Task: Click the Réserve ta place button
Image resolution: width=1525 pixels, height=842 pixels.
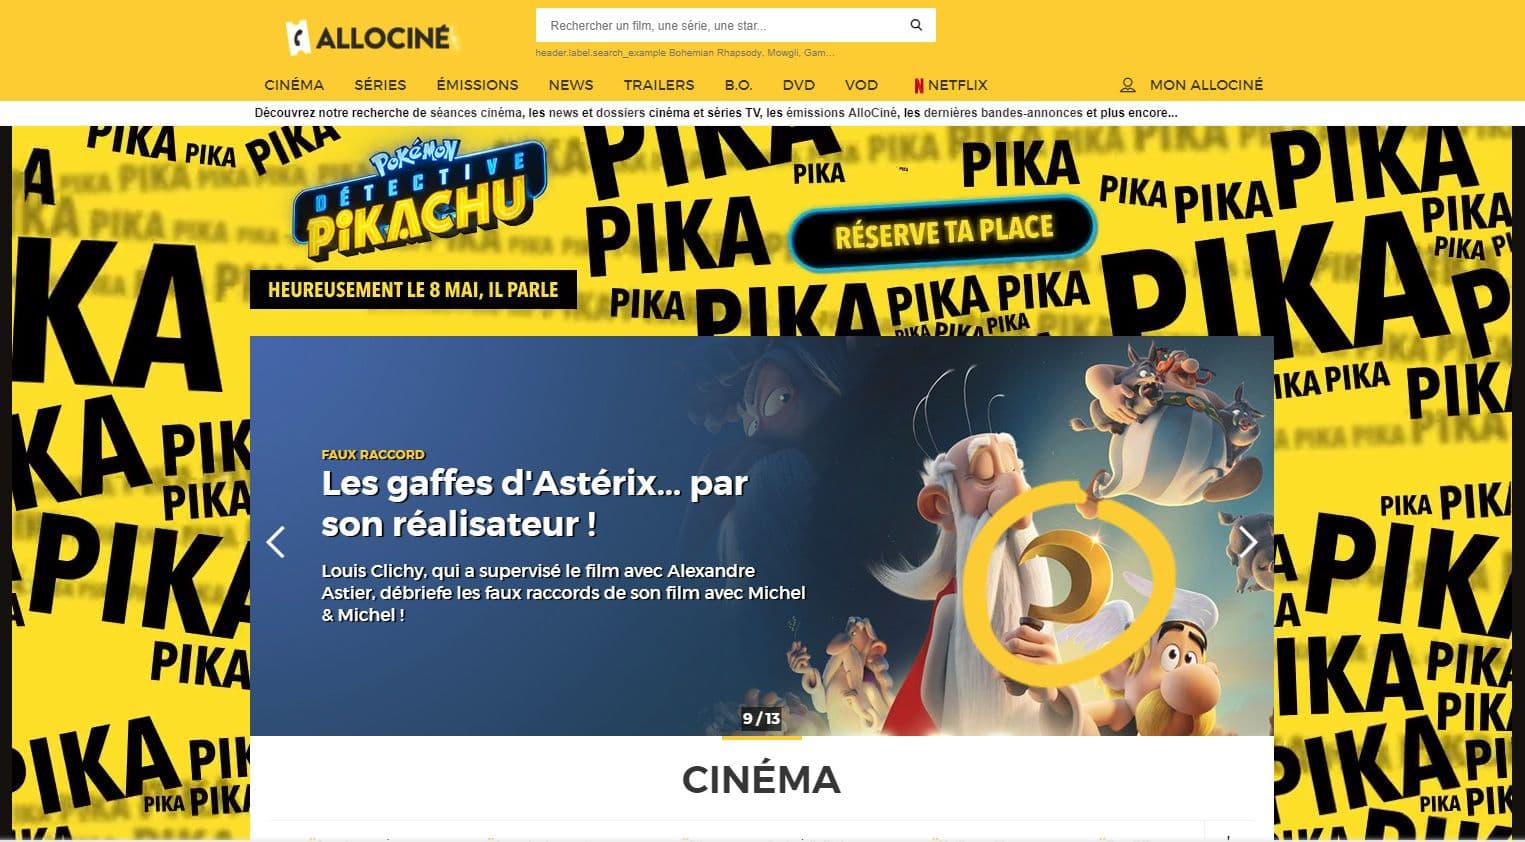Action: click(x=943, y=233)
